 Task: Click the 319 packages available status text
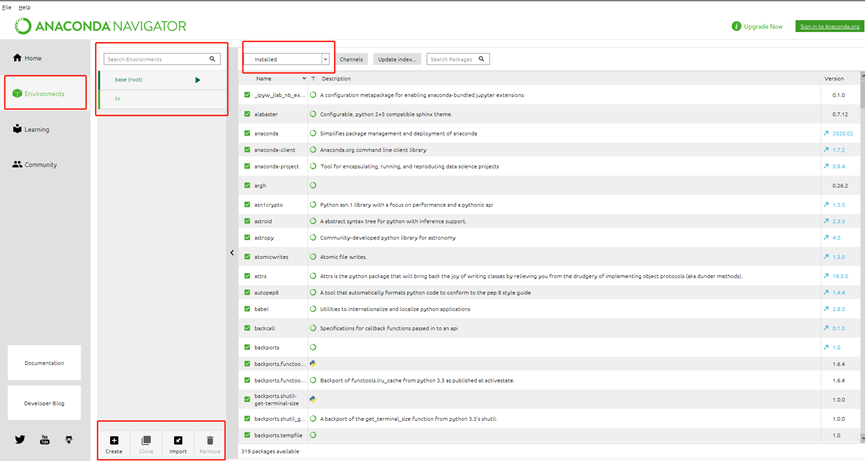[x=270, y=451]
